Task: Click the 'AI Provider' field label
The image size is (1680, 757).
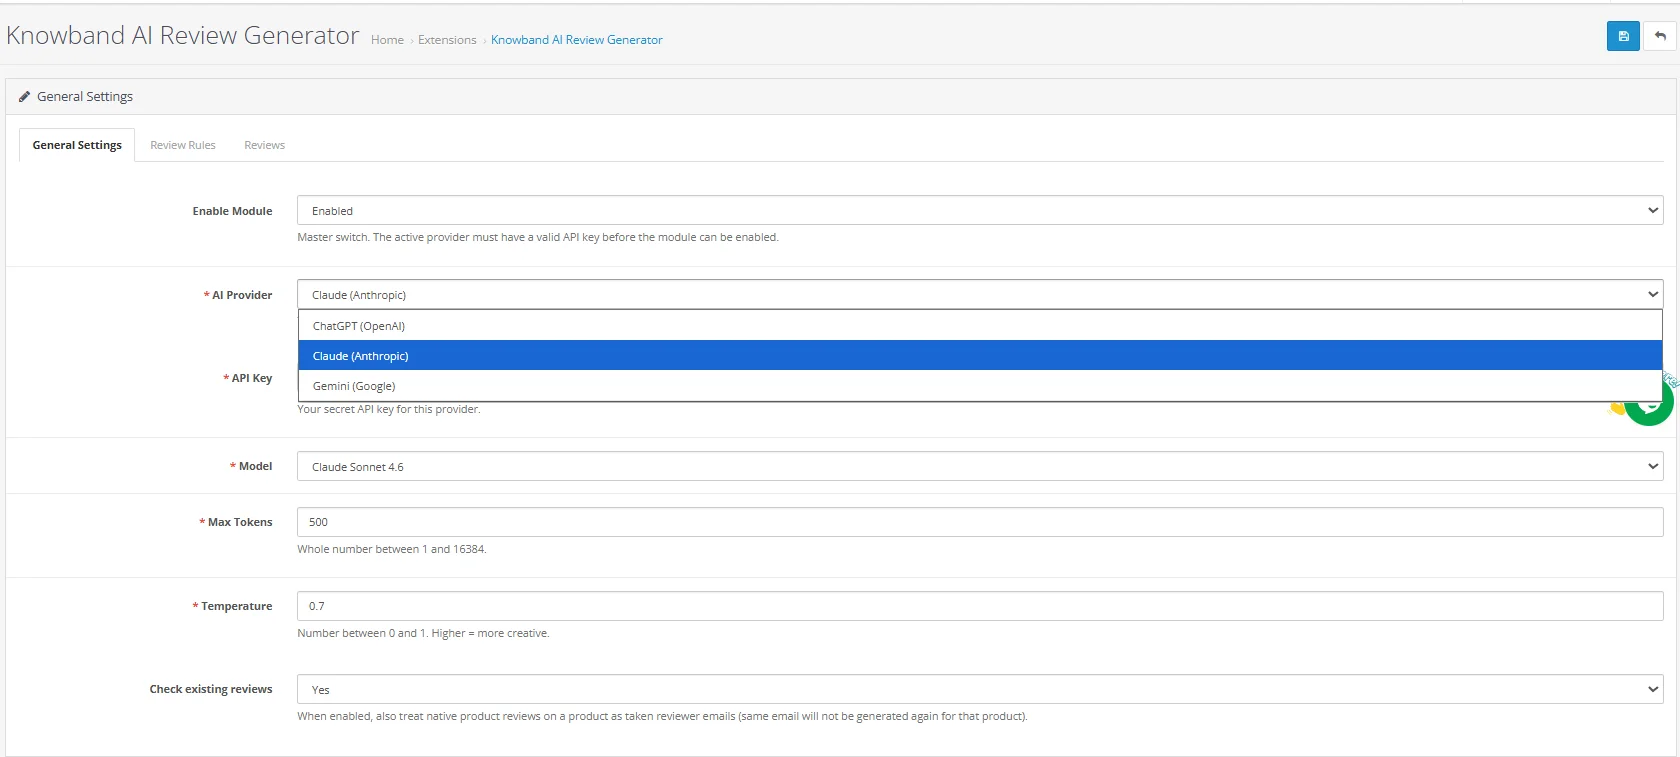Action: [x=238, y=295]
